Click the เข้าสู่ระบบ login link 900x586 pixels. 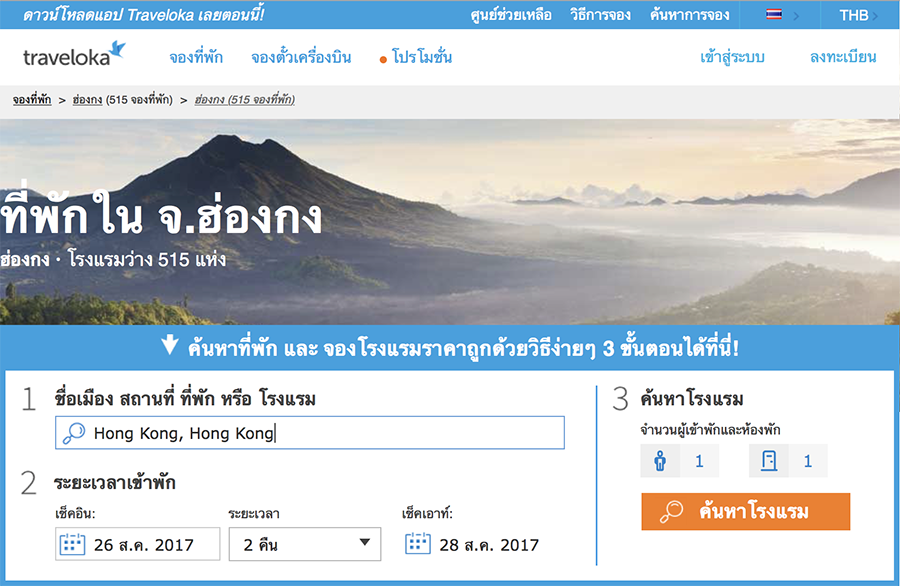732,57
